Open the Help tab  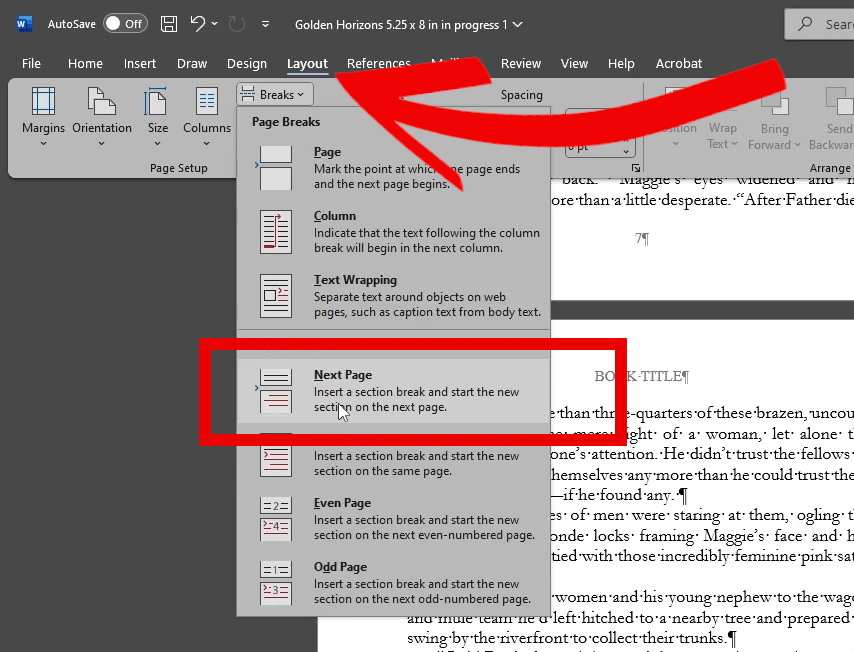(x=621, y=64)
